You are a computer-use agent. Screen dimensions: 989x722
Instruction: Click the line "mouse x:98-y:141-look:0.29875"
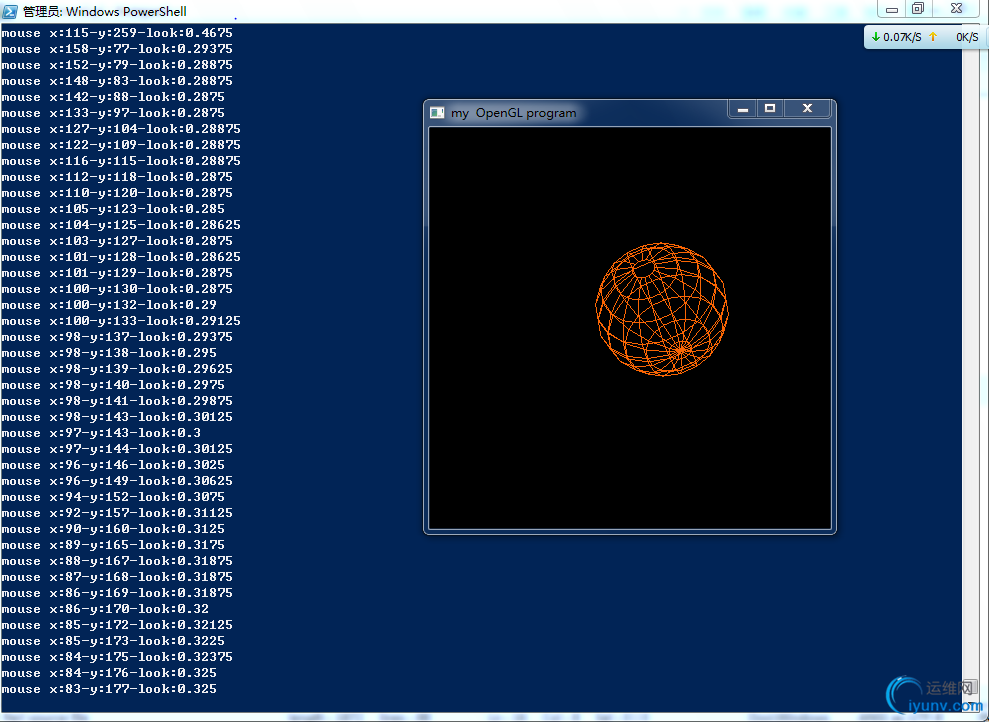[117, 401]
